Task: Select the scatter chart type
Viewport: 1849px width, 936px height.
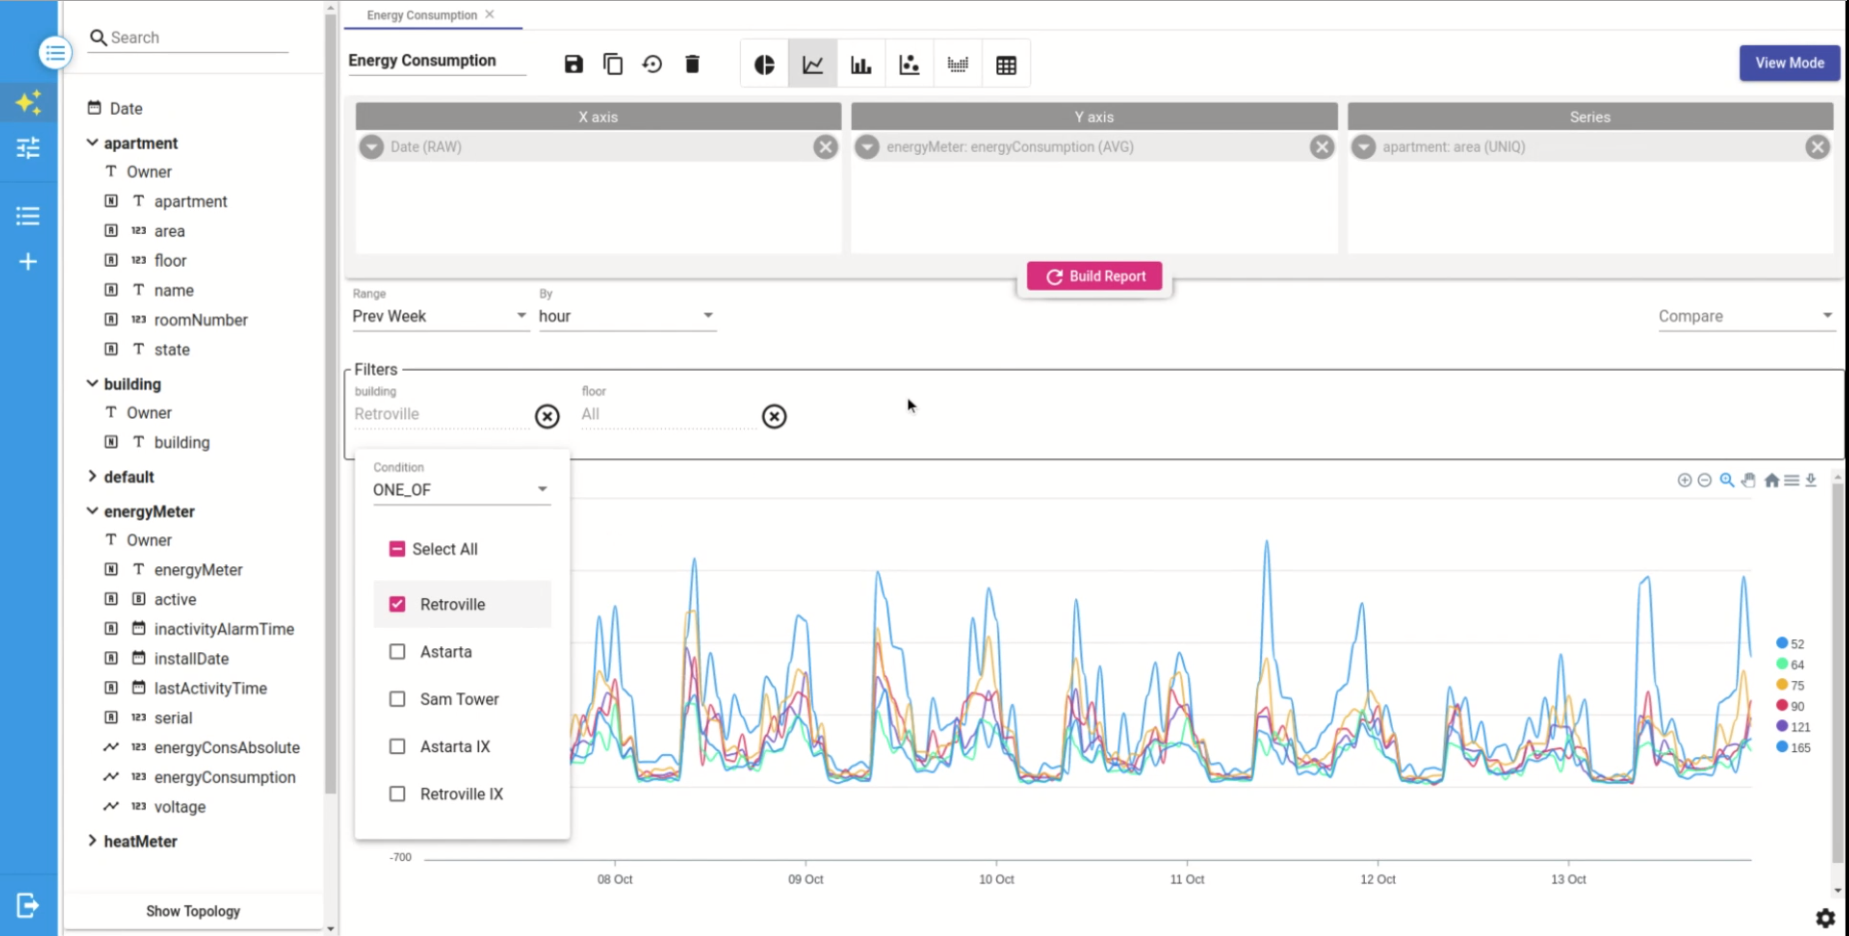Action: click(x=909, y=65)
